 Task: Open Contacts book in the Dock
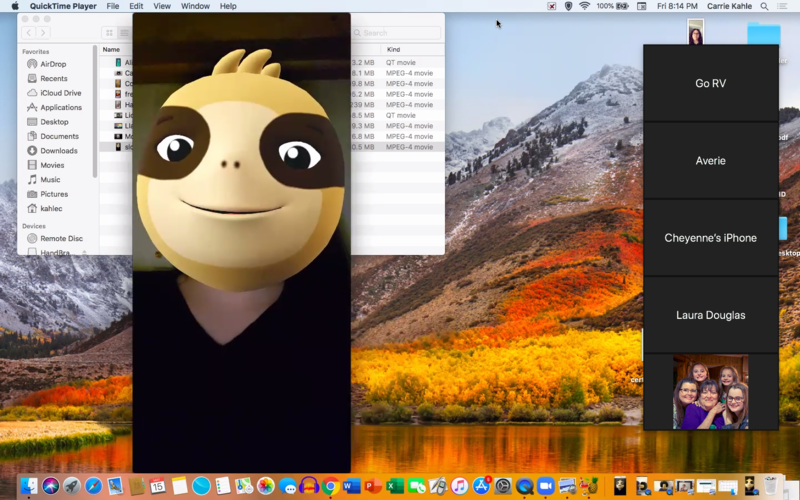(136, 486)
